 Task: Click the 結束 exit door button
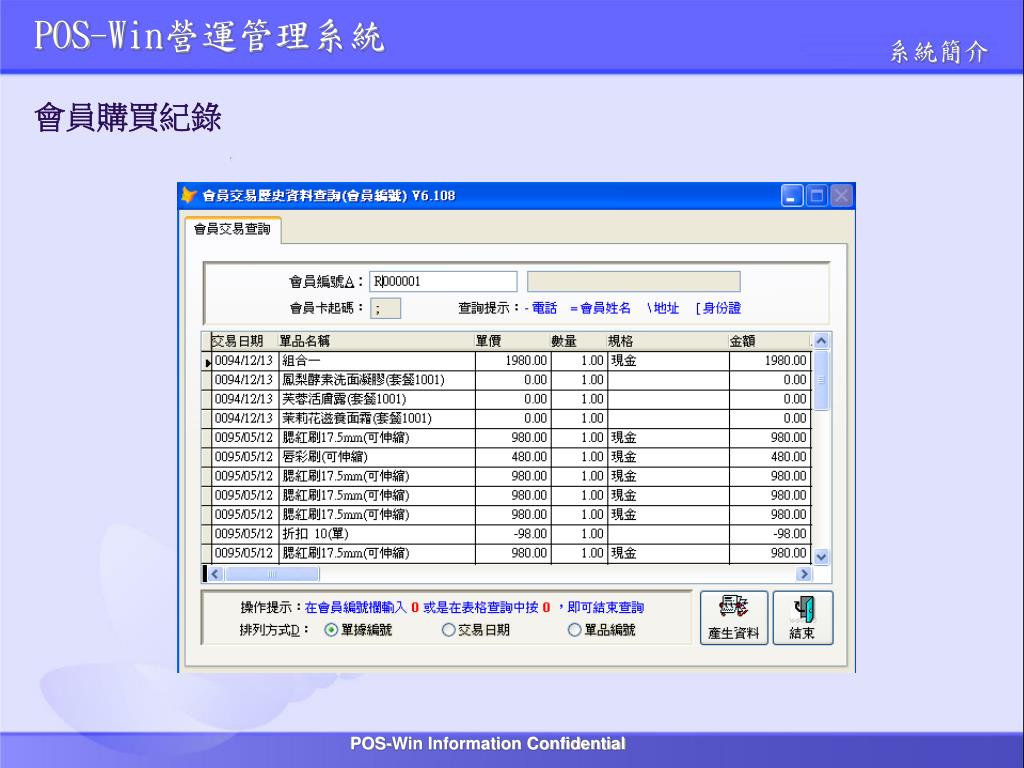pyautogui.click(x=803, y=618)
